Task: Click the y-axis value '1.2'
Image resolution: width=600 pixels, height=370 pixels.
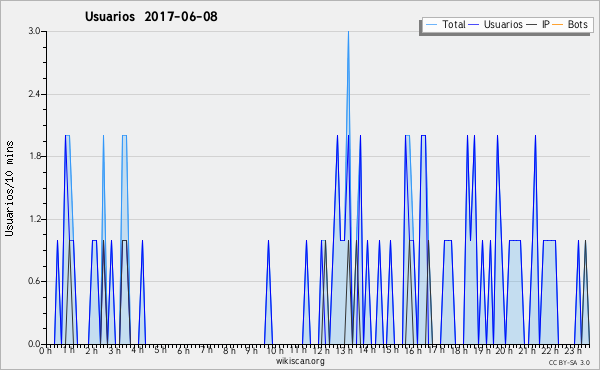Action: pyautogui.click(x=34, y=219)
